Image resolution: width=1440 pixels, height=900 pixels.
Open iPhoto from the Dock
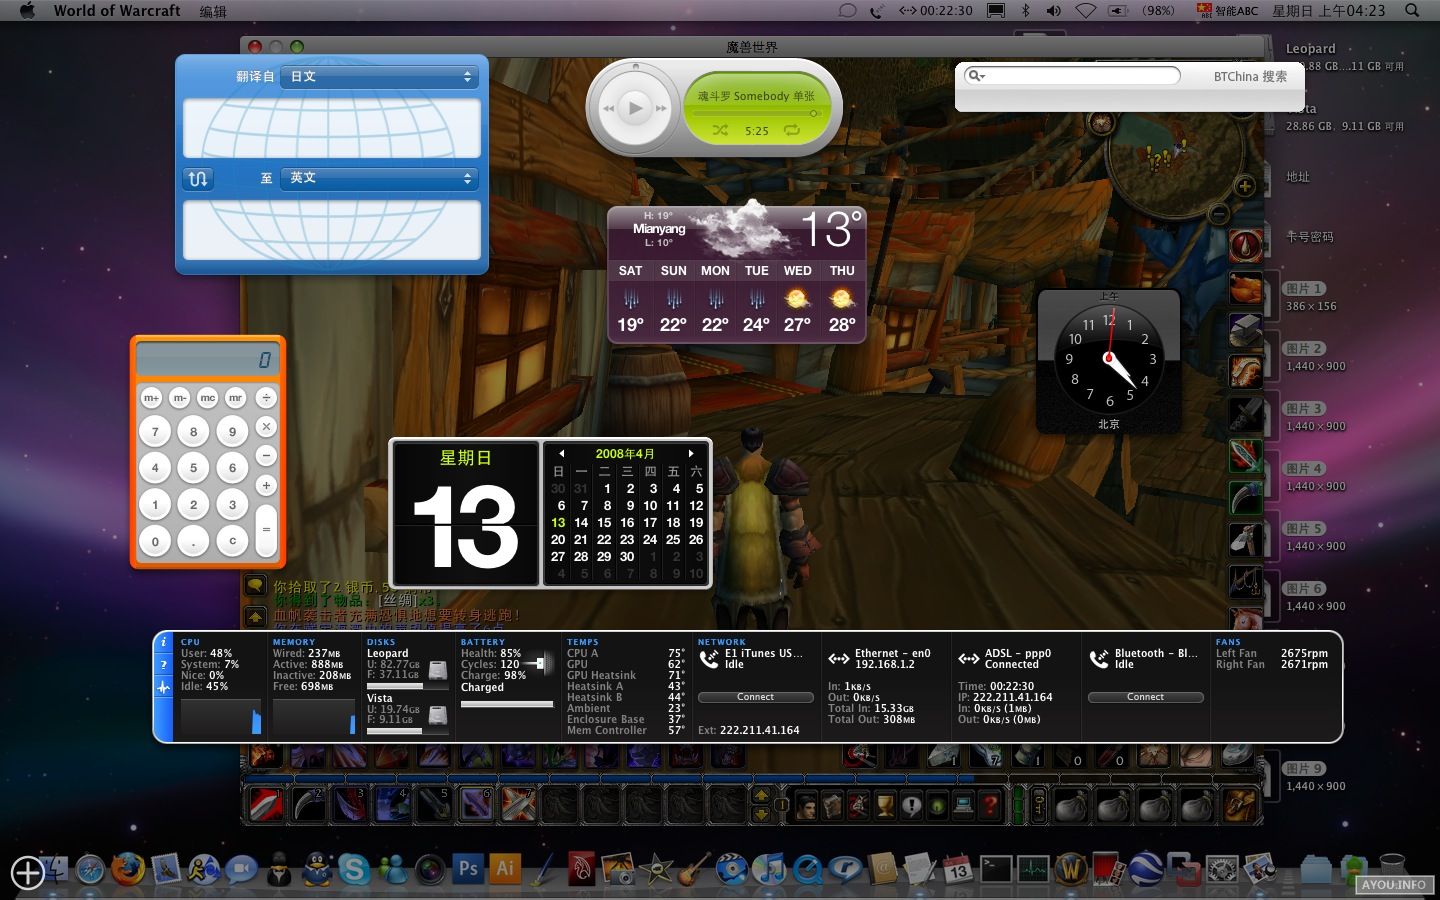pos(618,869)
